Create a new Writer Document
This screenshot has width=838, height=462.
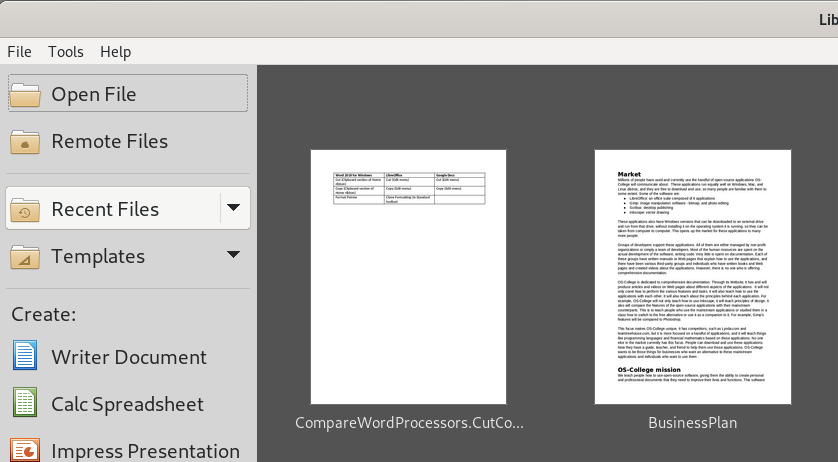click(x=128, y=357)
